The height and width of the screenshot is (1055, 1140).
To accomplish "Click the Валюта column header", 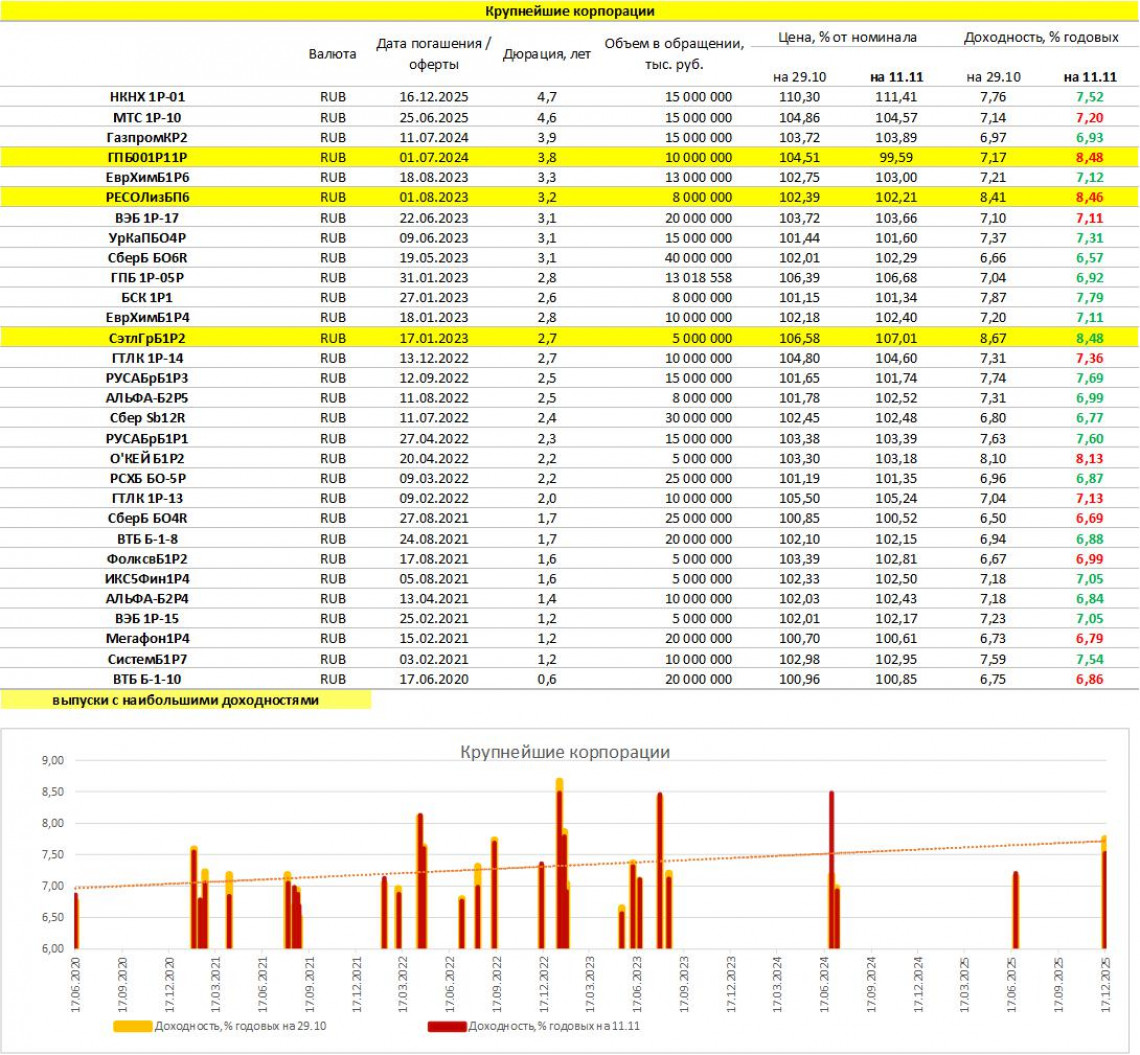I will click(x=333, y=55).
